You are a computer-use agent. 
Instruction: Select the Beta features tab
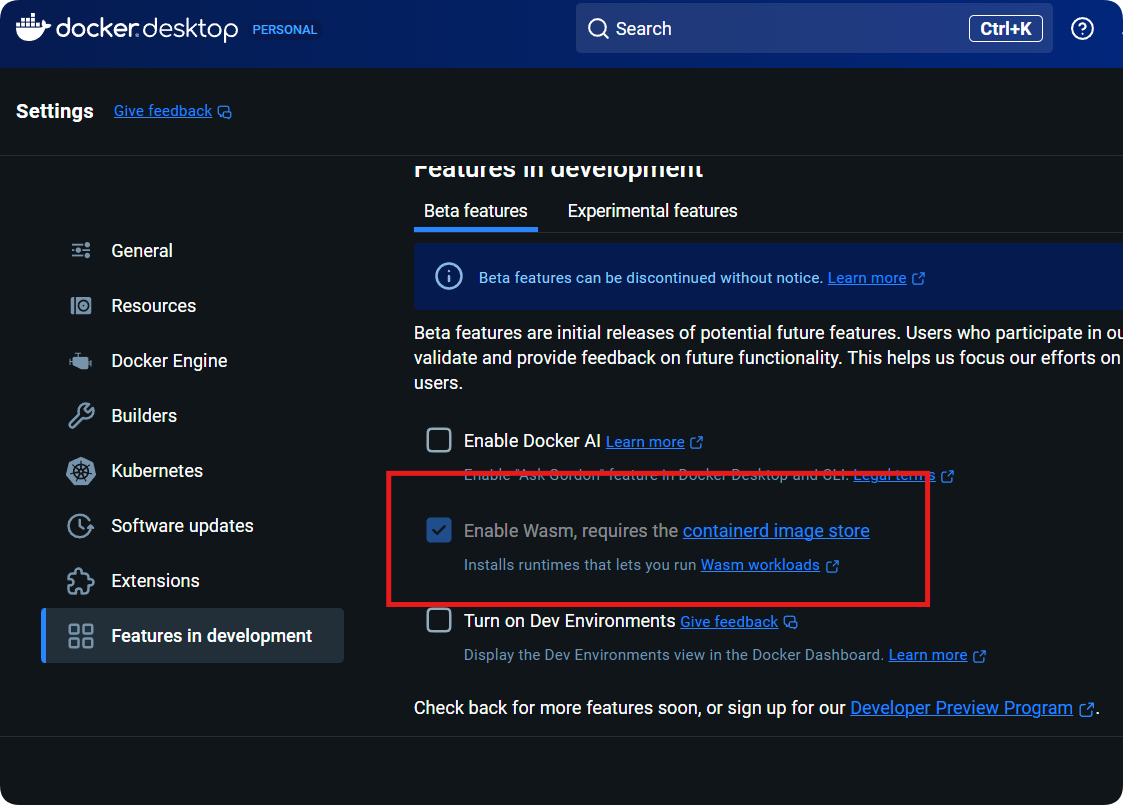[x=475, y=211]
